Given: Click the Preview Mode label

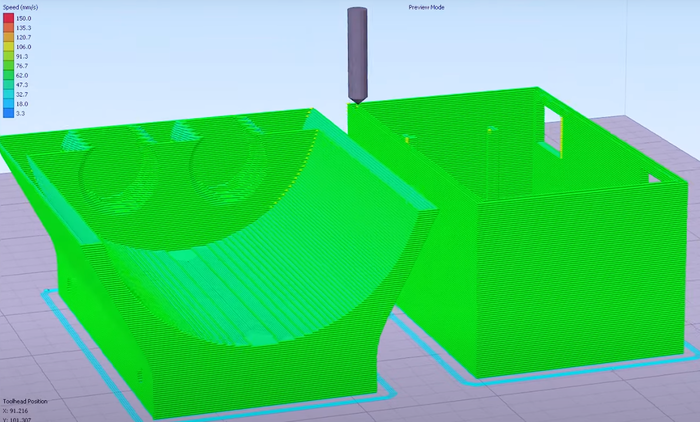Looking at the screenshot, I should [x=426, y=7].
